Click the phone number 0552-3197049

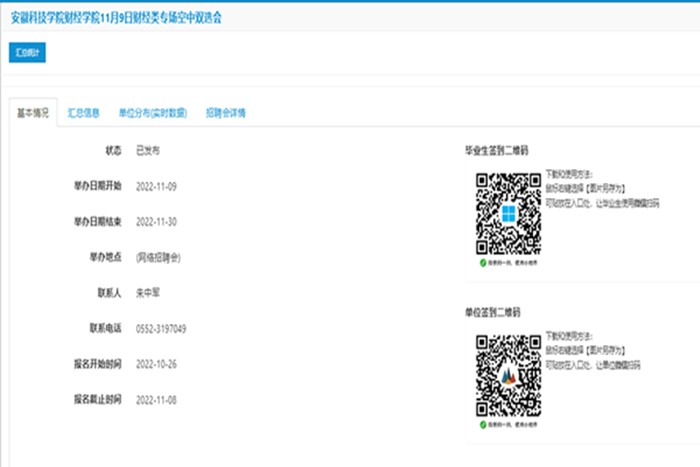tap(162, 328)
